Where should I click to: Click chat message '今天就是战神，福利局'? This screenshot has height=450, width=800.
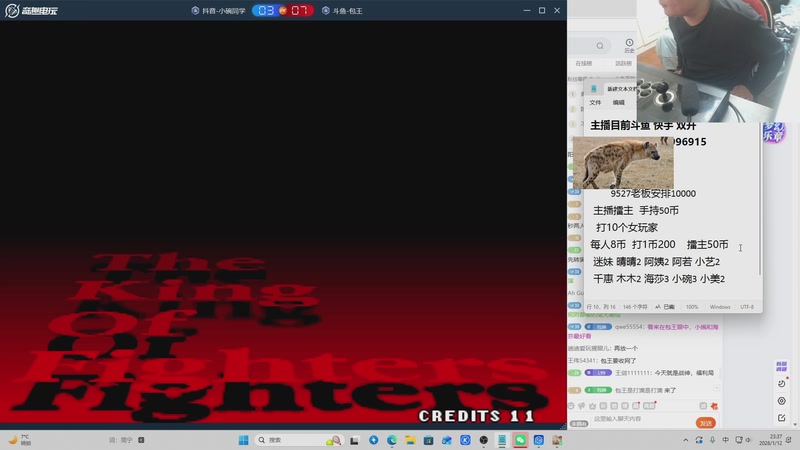[684, 373]
